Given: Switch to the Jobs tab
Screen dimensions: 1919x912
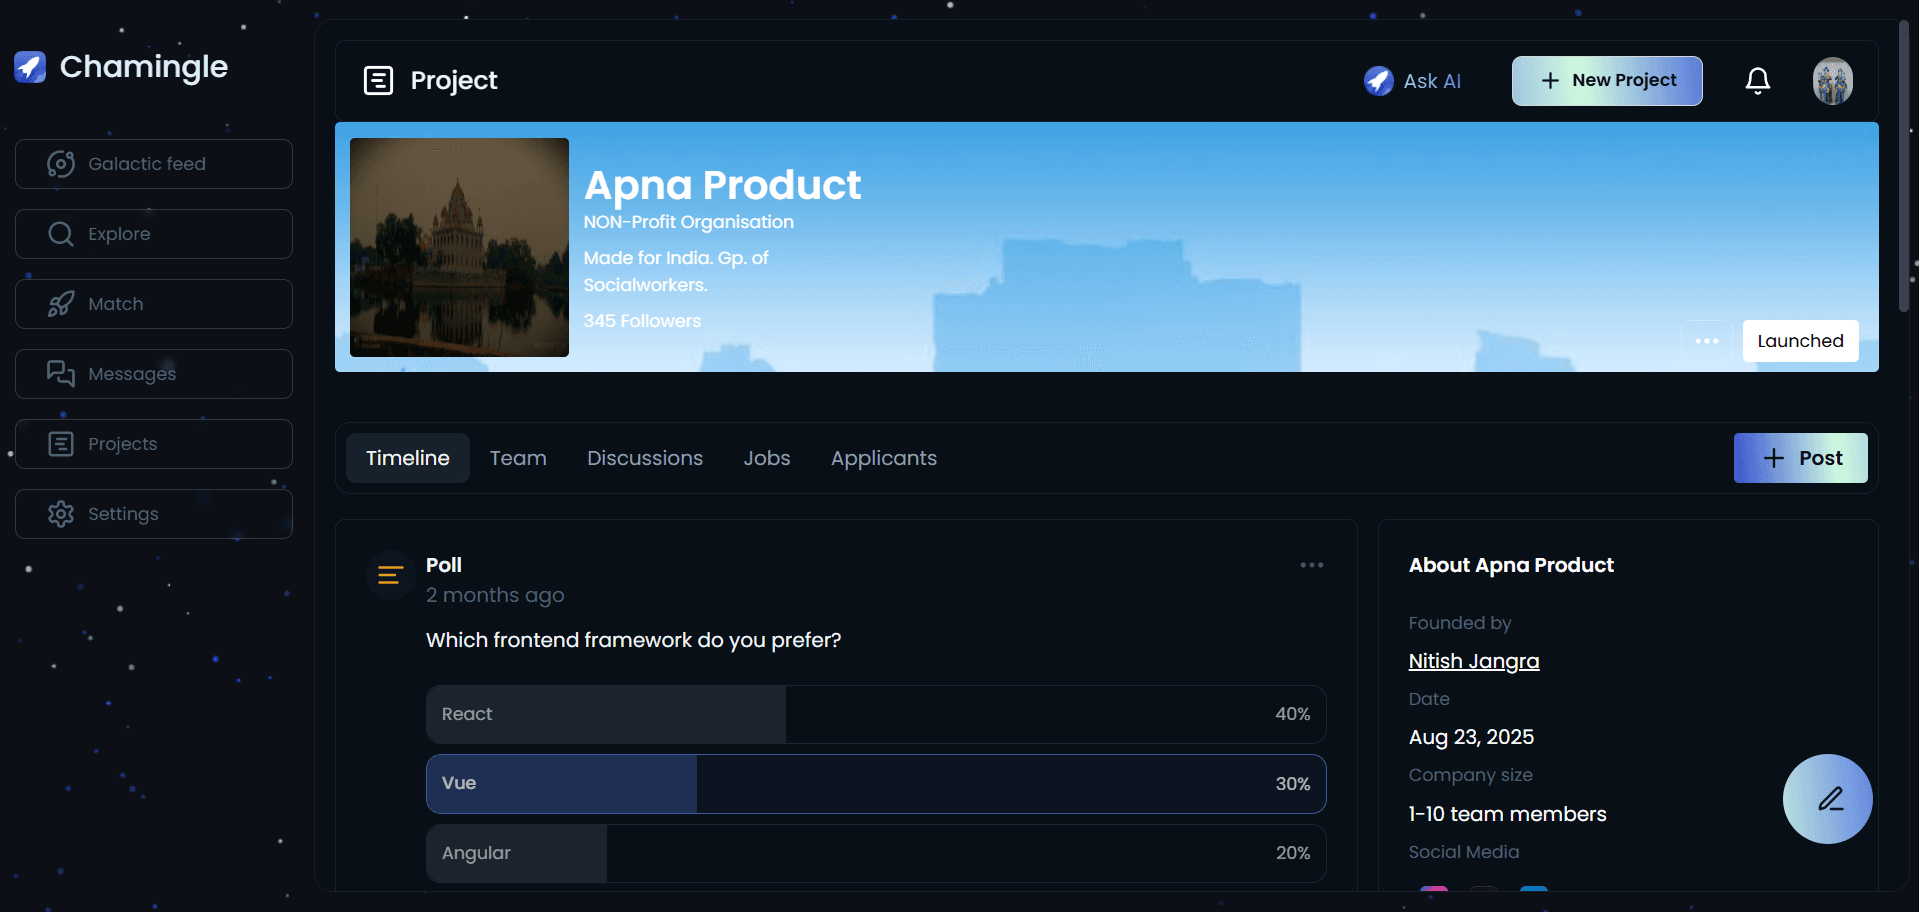Looking at the screenshot, I should coord(766,458).
